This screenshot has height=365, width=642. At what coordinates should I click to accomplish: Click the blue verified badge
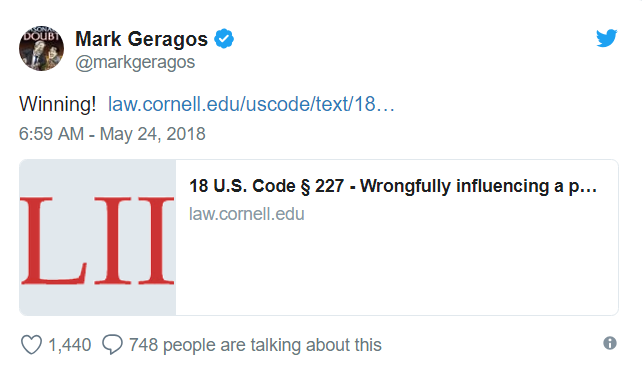point(224,39)
